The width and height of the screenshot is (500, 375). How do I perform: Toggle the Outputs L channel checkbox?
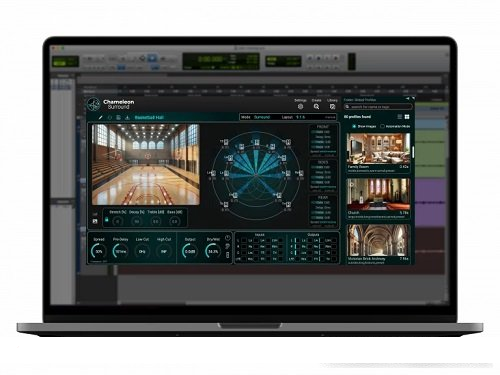pyautogui.click(x=297, y=240)
